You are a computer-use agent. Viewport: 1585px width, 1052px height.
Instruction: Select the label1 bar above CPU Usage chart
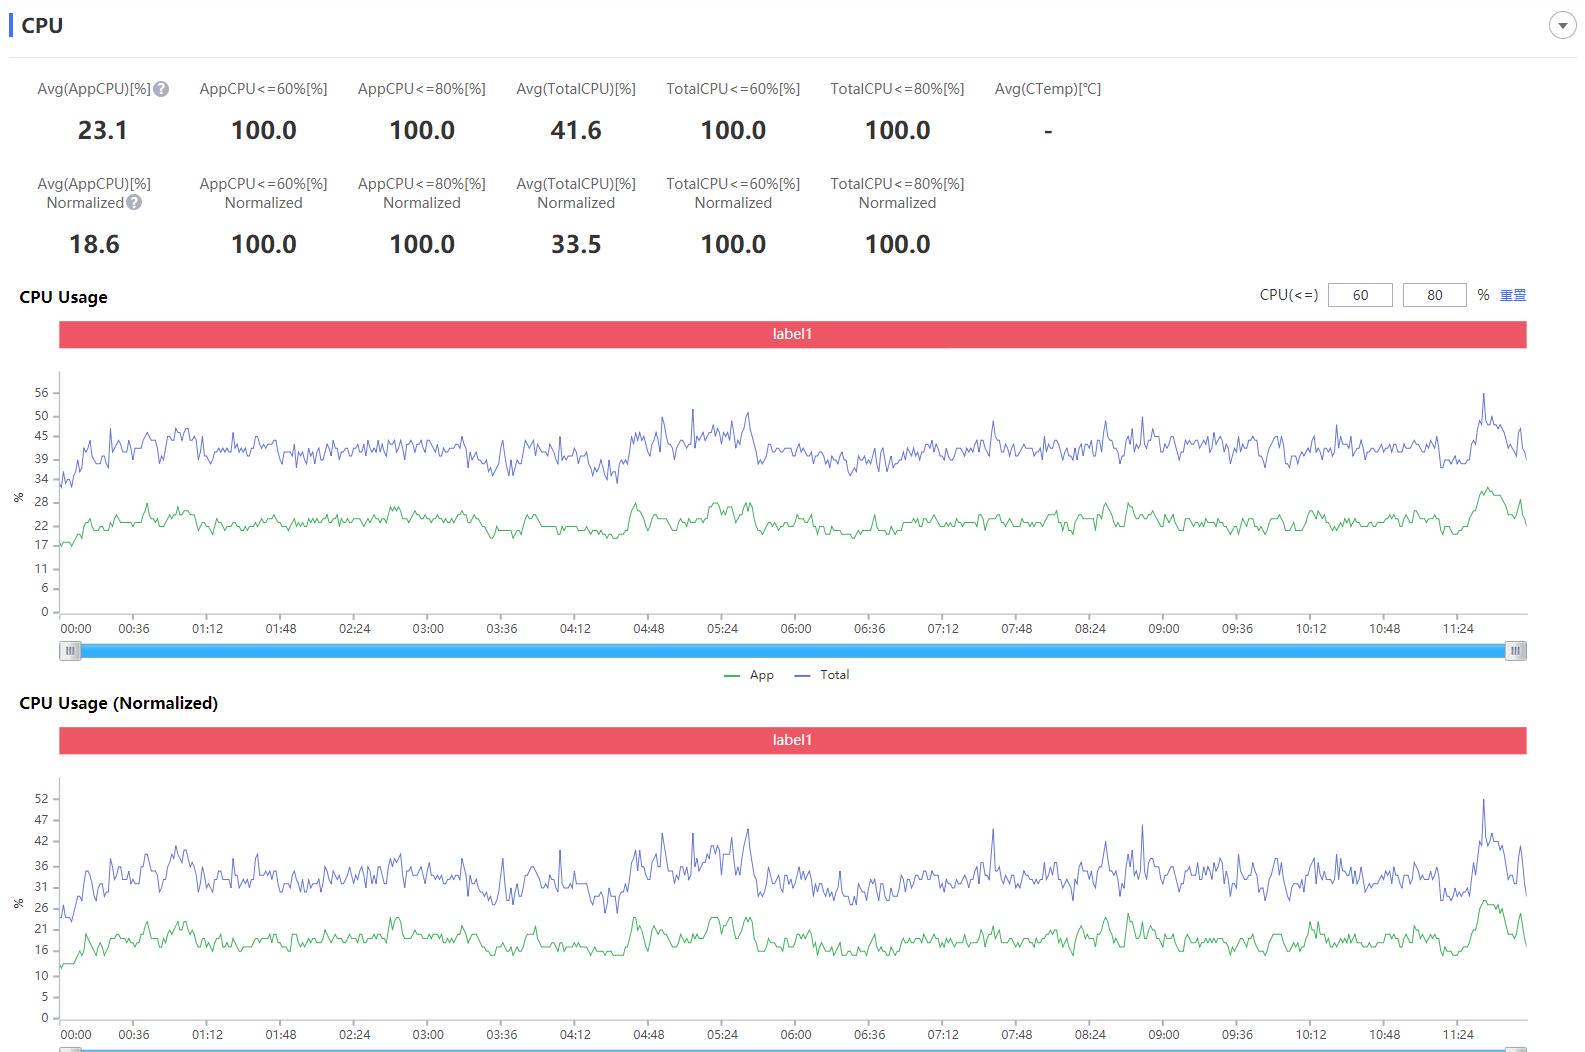pyautogui.click(x=792, y=334)
